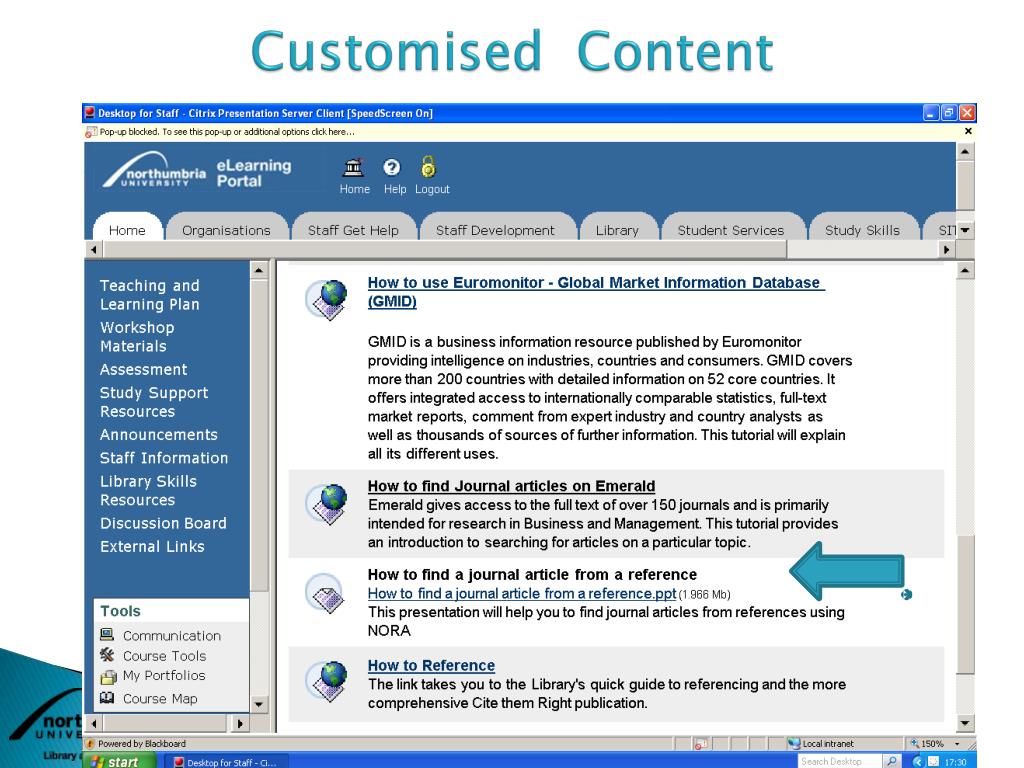The image size is (1024, 768).
Task: Open Desktop for Staff taskbar item
Action: click(226, 762)
